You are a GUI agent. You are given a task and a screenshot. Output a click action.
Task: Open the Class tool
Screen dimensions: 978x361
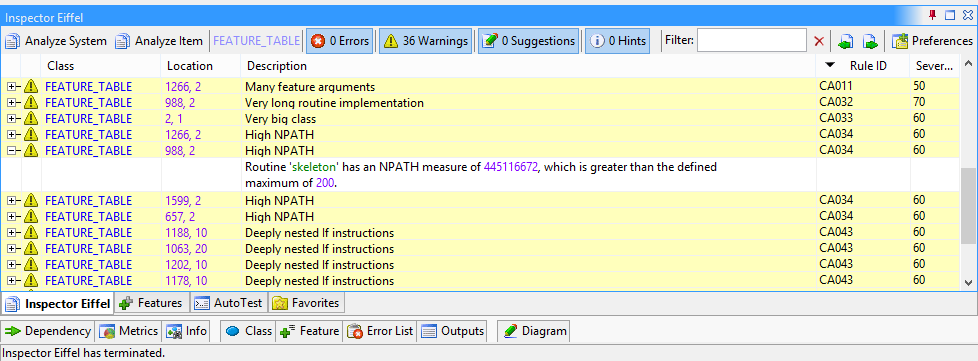249,331
